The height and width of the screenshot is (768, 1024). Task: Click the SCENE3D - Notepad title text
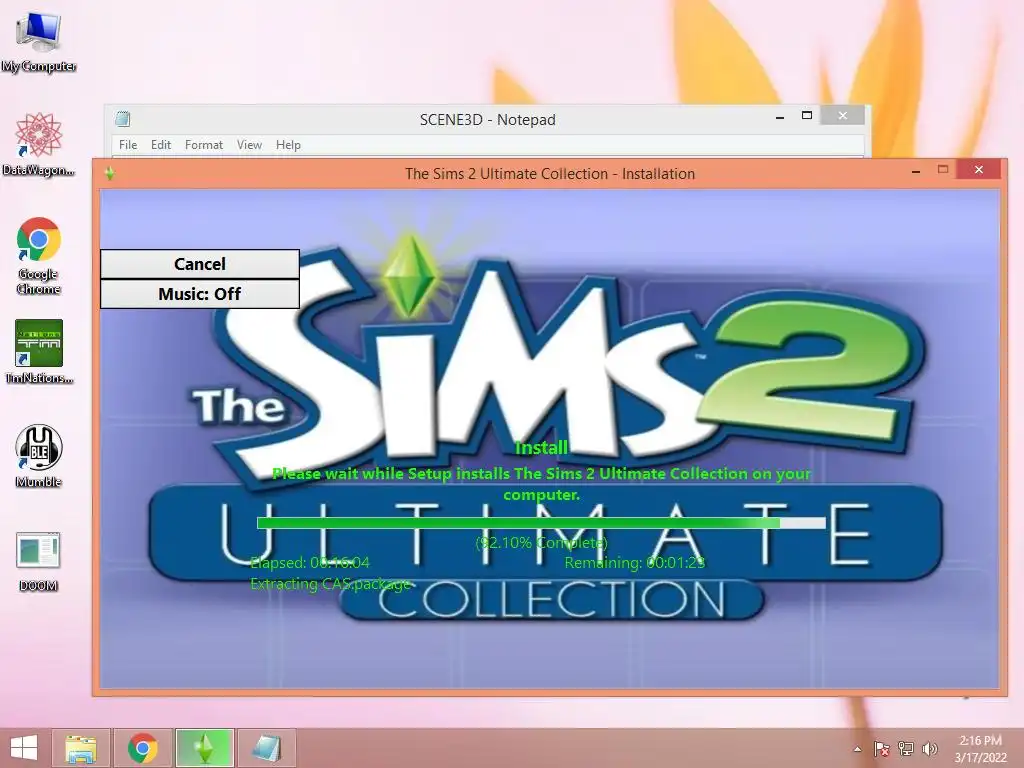pyautogui.click(x=488, y=120)
